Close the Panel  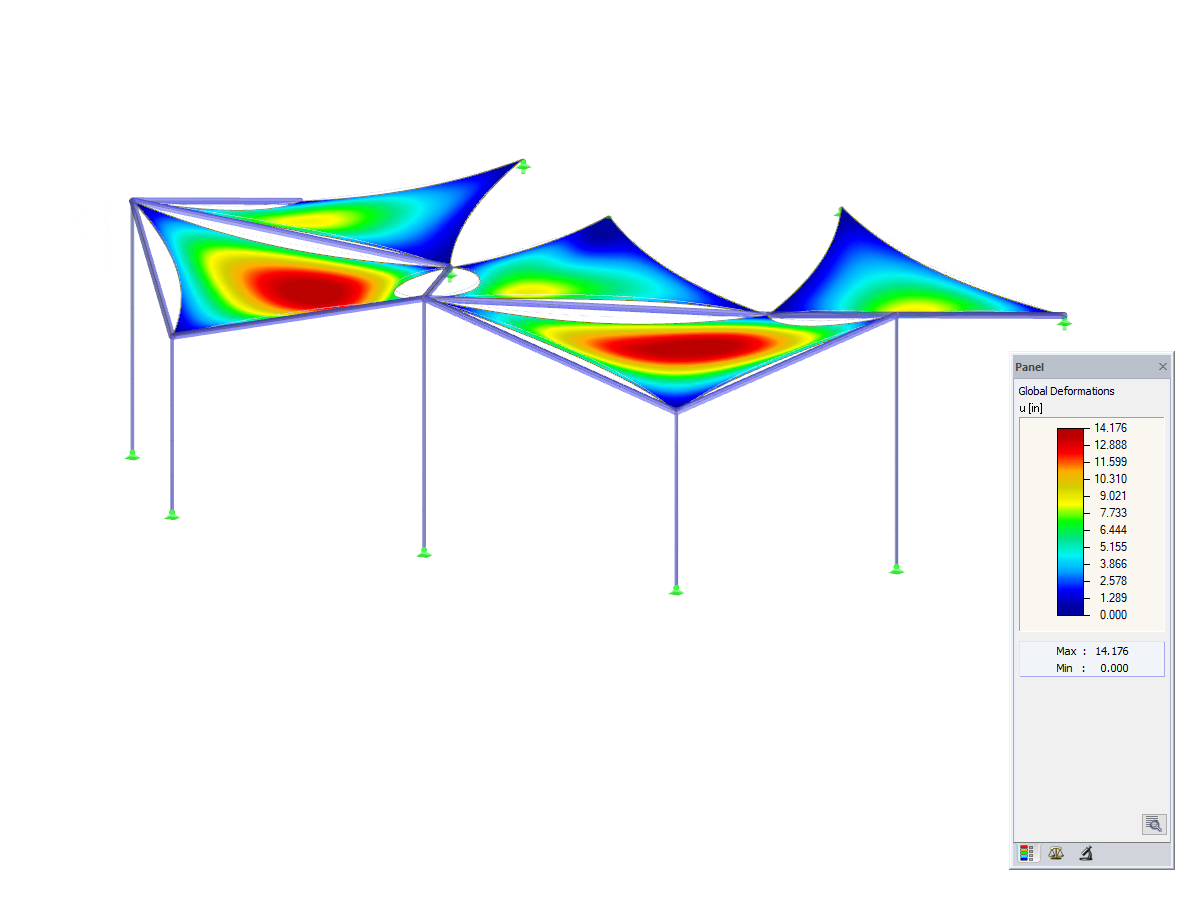1162,367
